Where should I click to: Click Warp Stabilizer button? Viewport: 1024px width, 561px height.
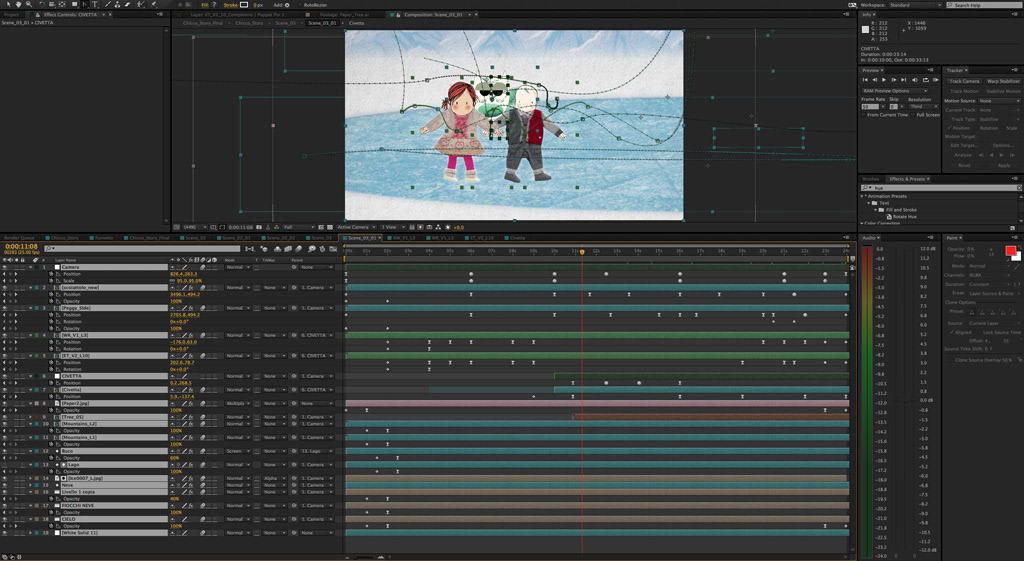[x=1004, y=81]
